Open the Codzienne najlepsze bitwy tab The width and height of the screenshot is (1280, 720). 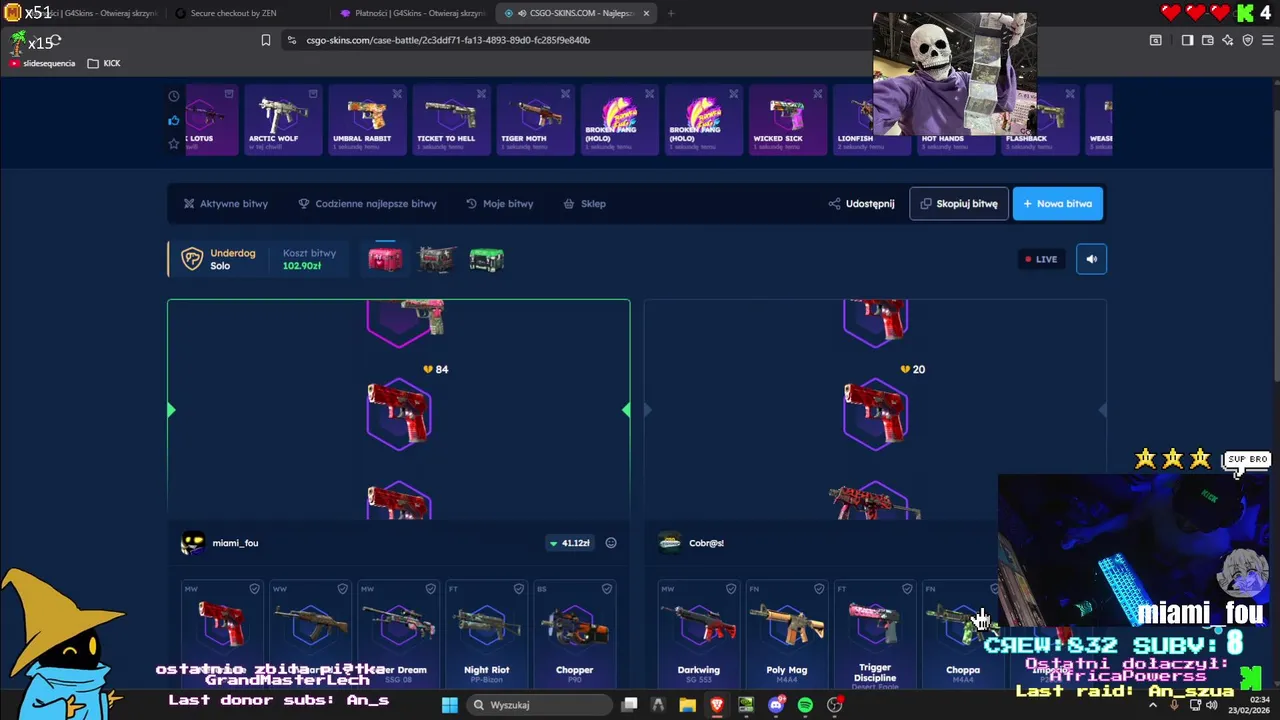coord(367,203)
